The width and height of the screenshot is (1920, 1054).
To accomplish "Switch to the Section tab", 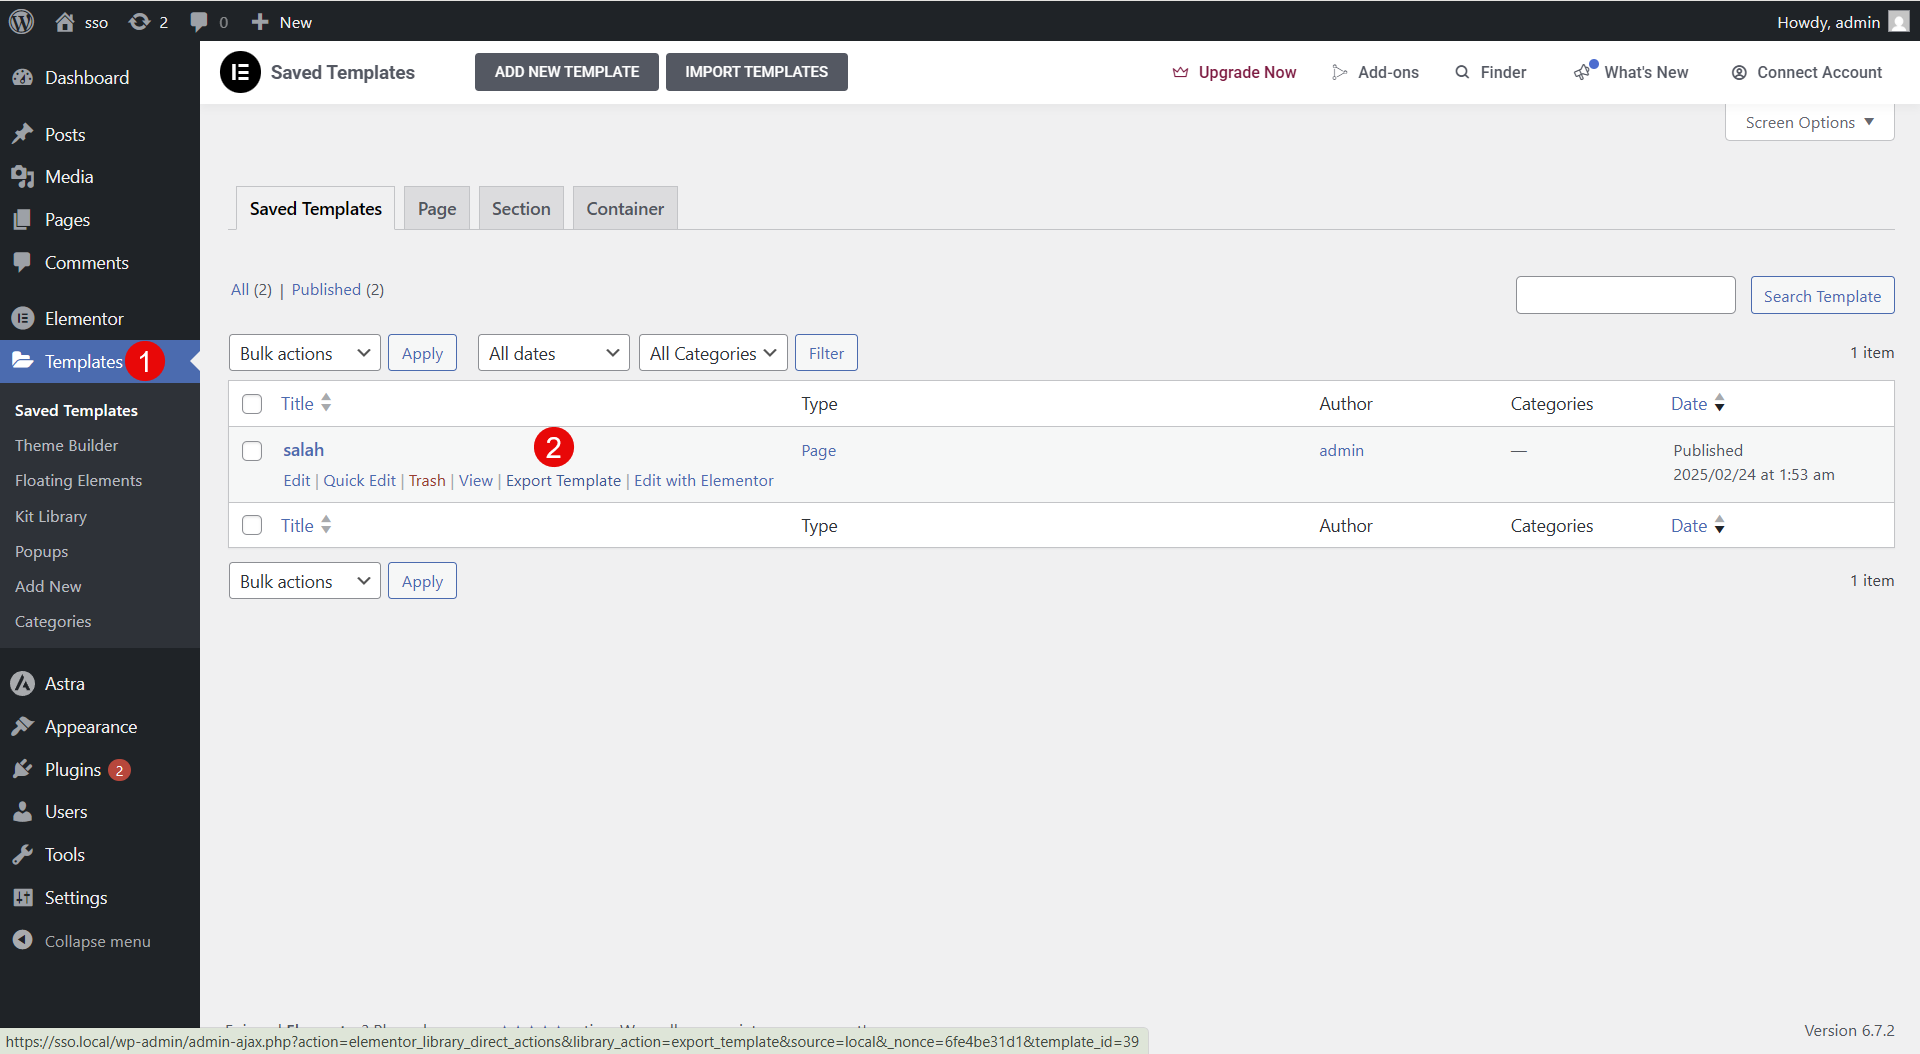I will pyautogui.click(x=520, y=209).
